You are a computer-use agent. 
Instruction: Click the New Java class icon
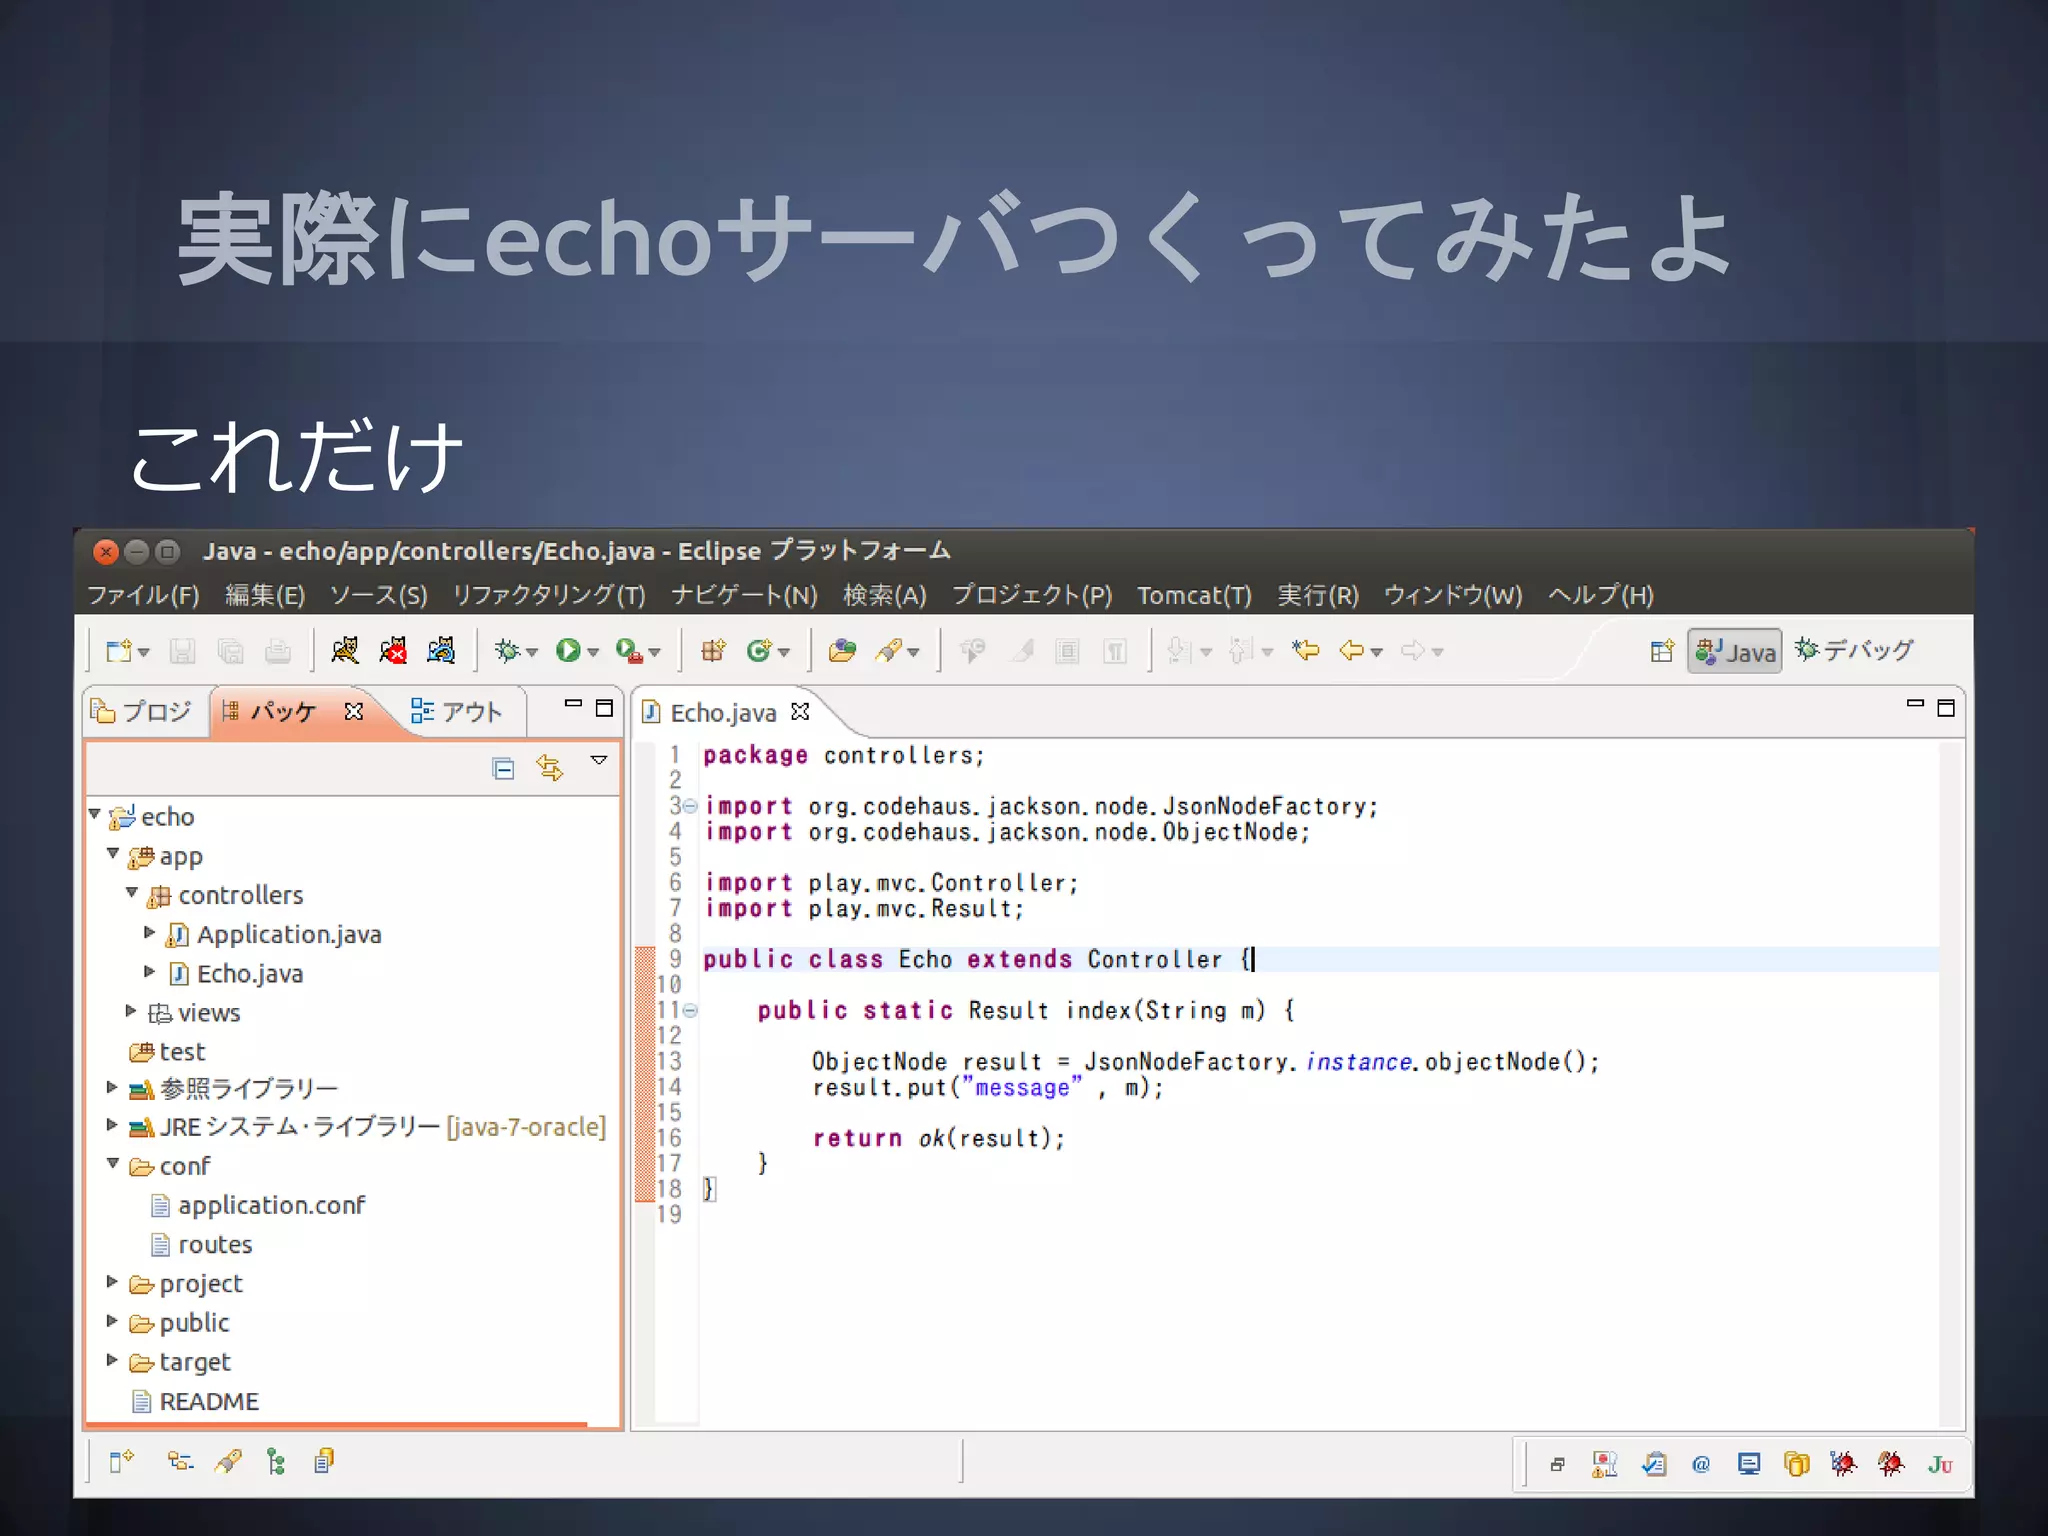pos(759,651)
